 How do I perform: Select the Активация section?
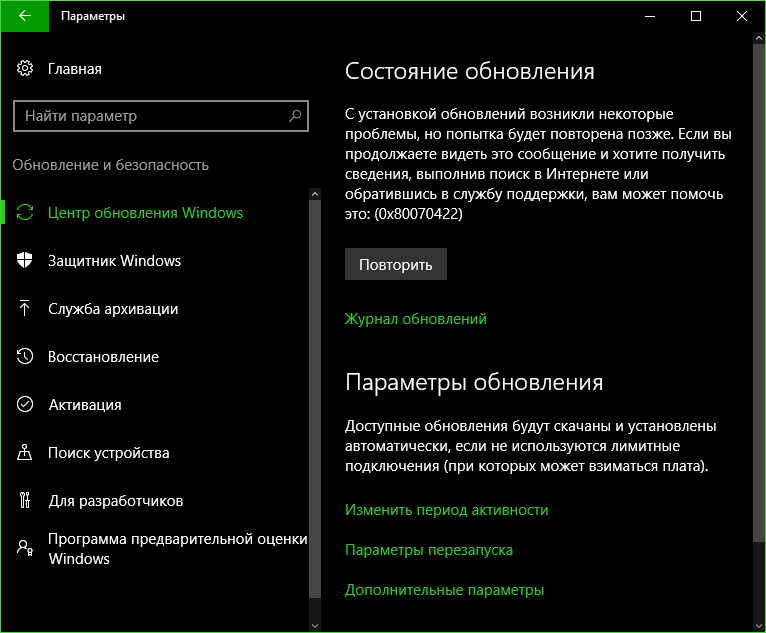click(x=85, y=405)
